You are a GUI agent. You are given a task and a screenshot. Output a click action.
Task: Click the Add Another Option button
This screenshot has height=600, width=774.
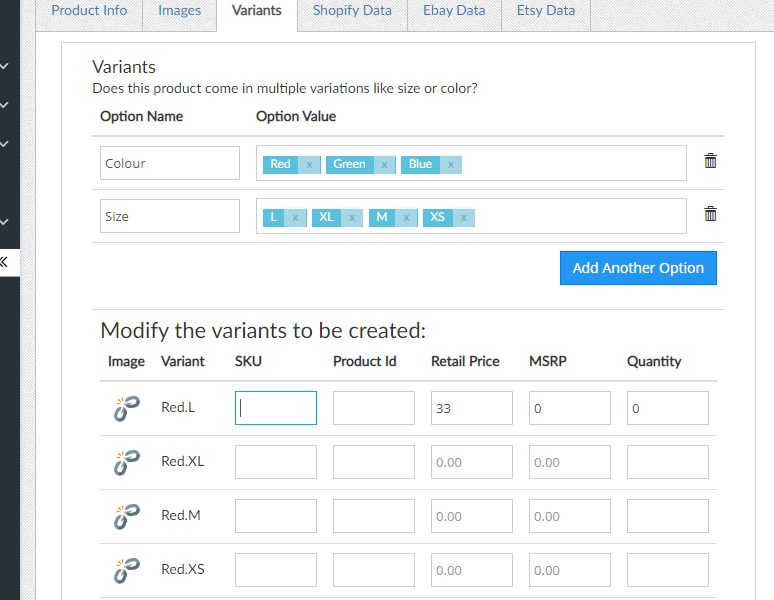(638, 268)
